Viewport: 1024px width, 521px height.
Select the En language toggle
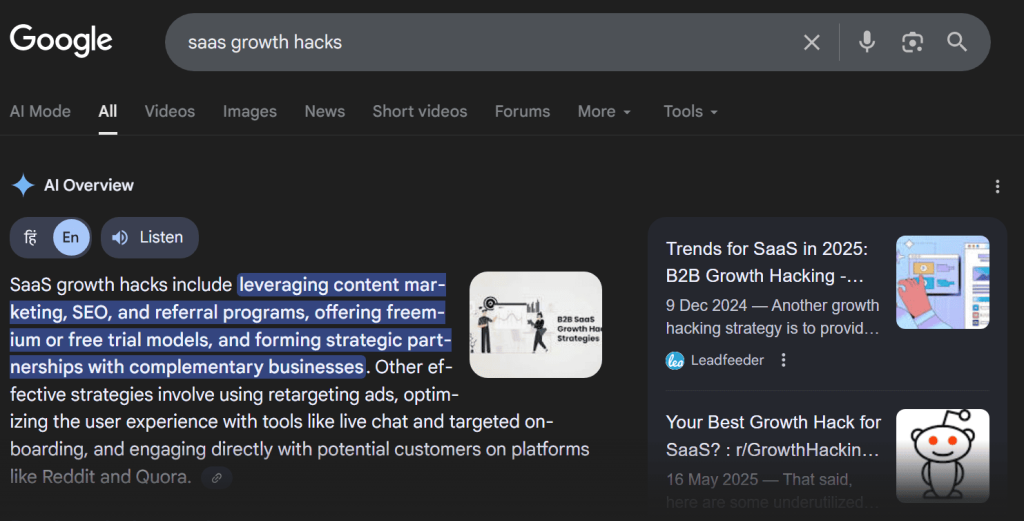pos(71,237)
